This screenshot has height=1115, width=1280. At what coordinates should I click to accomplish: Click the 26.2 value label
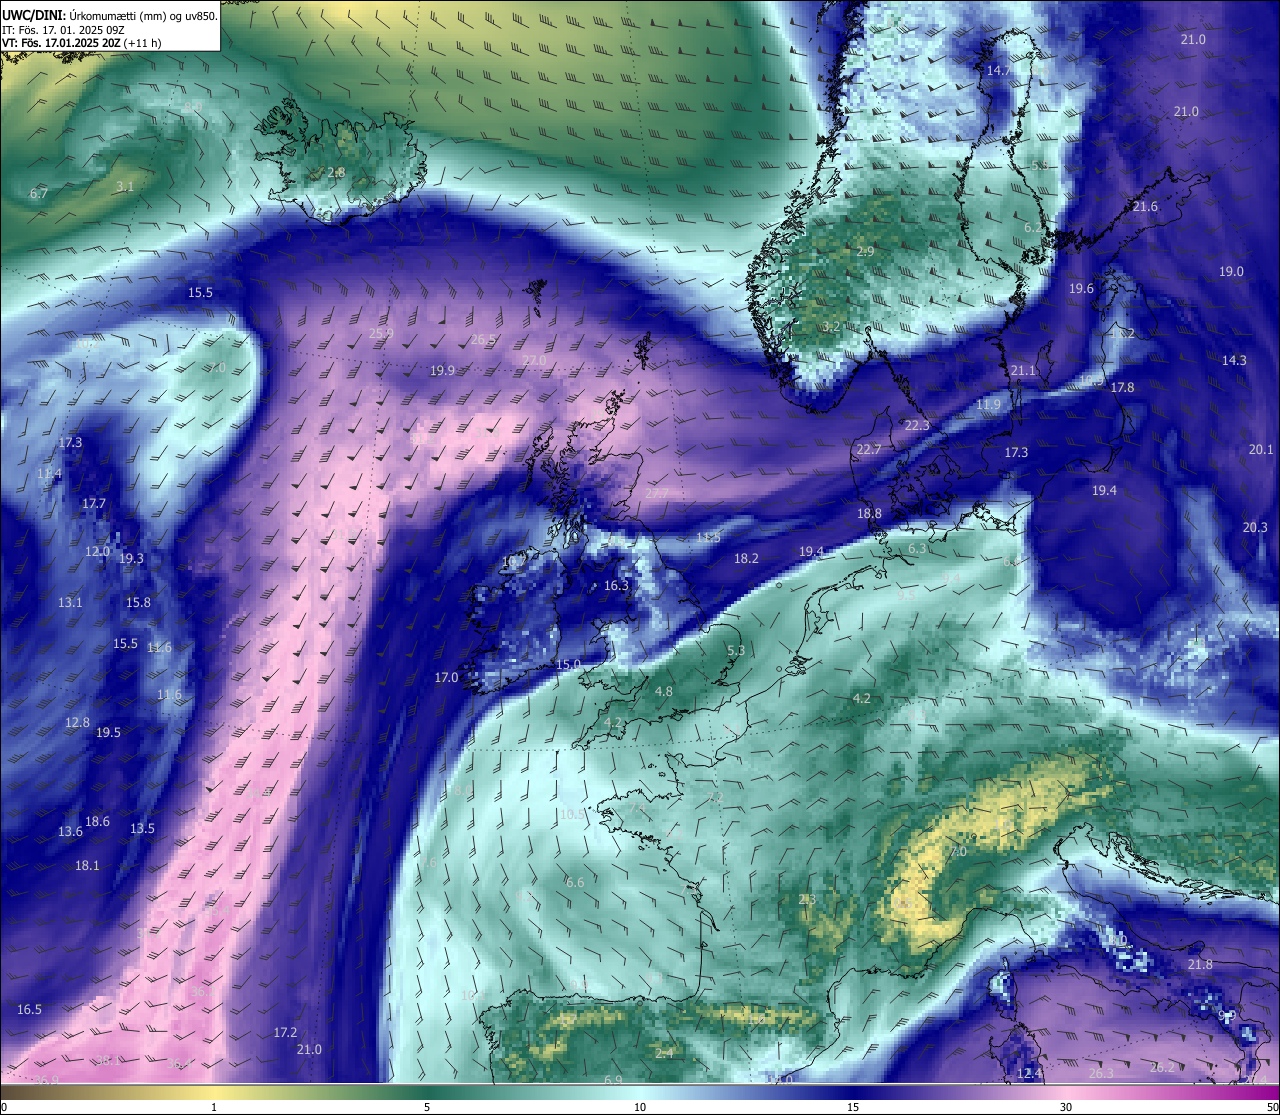tap(1162, 1068)
